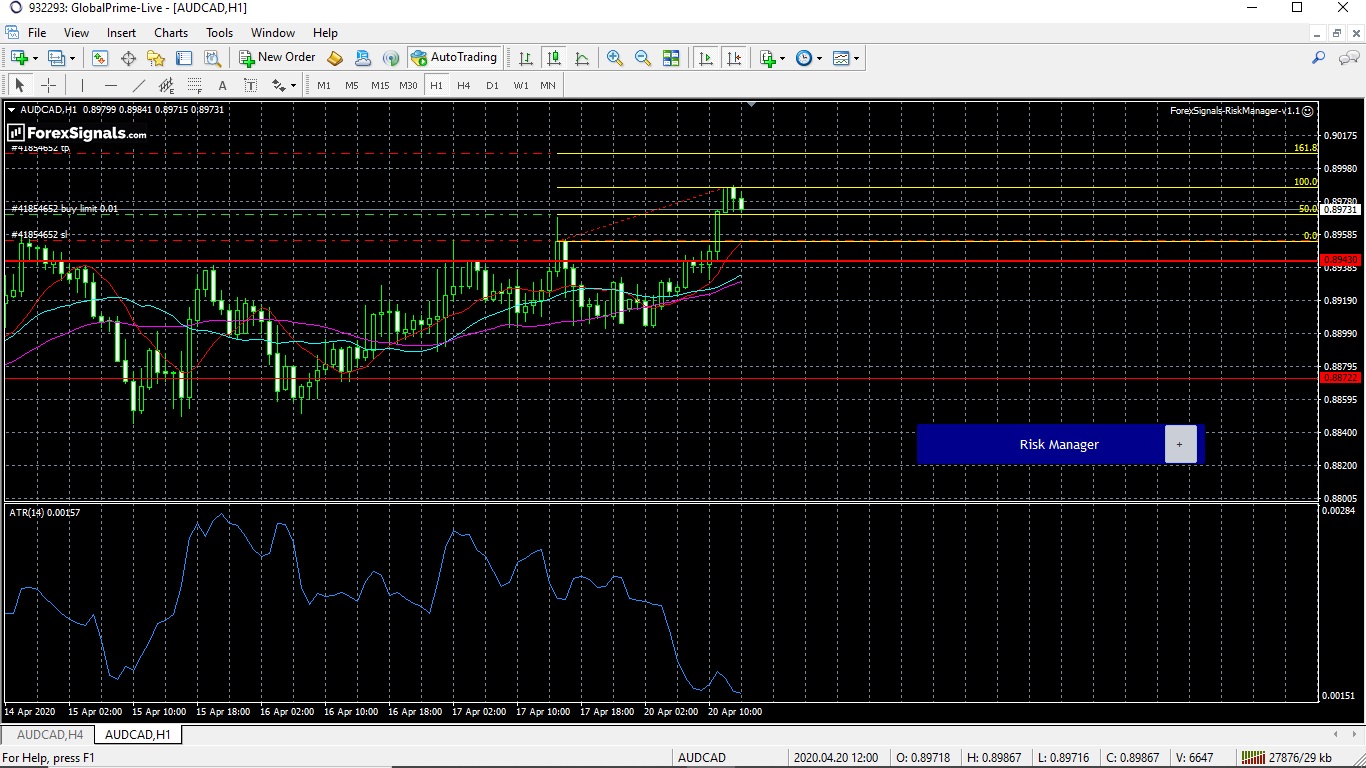1366x768 pixels.
Task: Draw a trendline
Action: tap(138, 85)
